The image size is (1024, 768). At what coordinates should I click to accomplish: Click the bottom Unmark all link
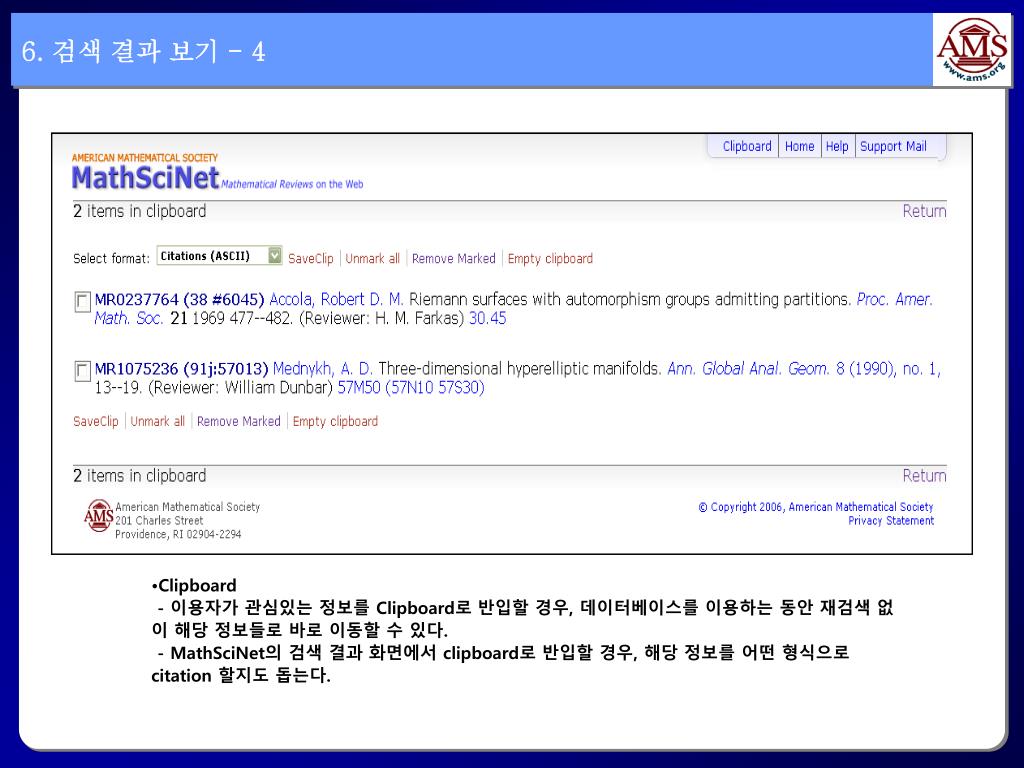point(157,421)
